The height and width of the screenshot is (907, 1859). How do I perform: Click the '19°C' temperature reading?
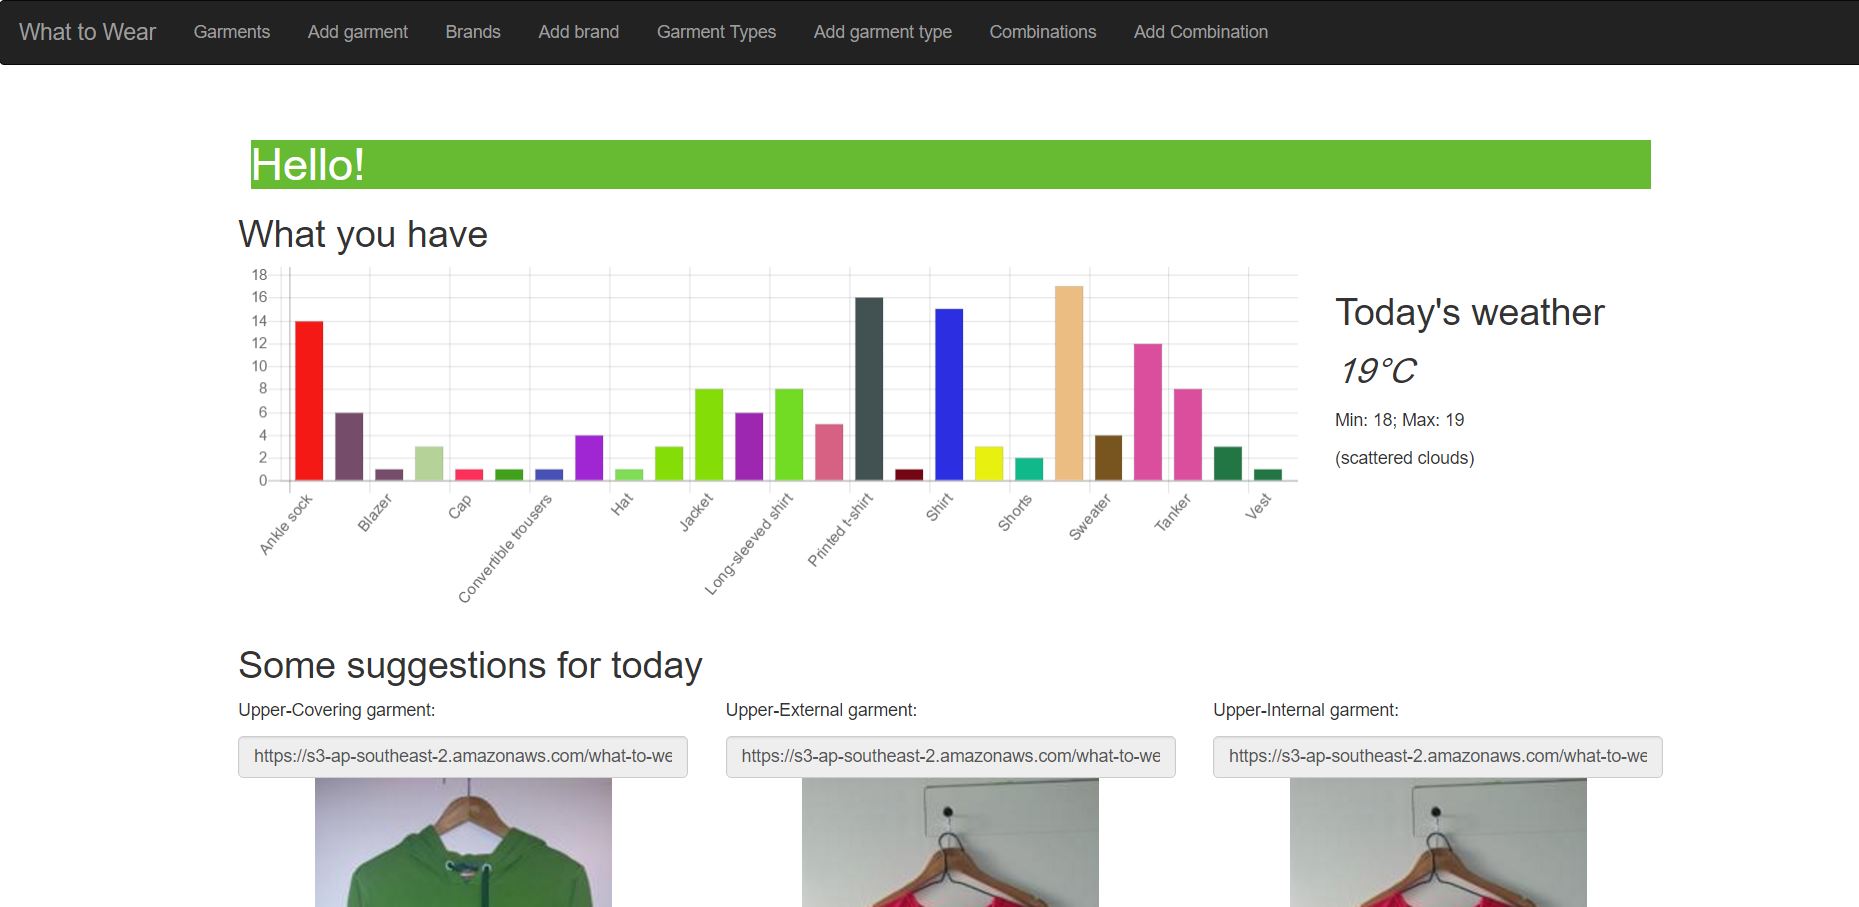click(x=1377, y=371)
